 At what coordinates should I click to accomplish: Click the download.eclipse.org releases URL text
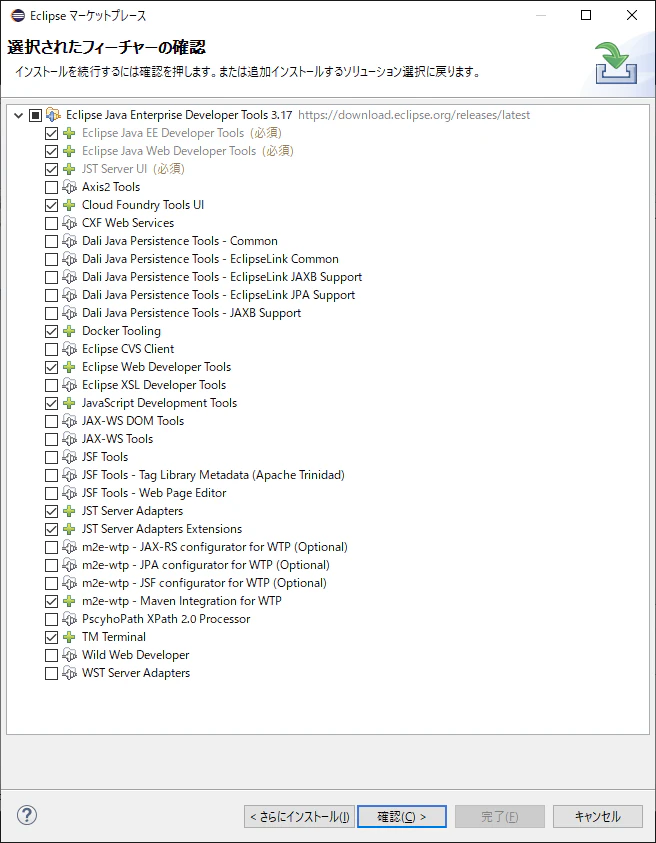(x=414, y=115)
